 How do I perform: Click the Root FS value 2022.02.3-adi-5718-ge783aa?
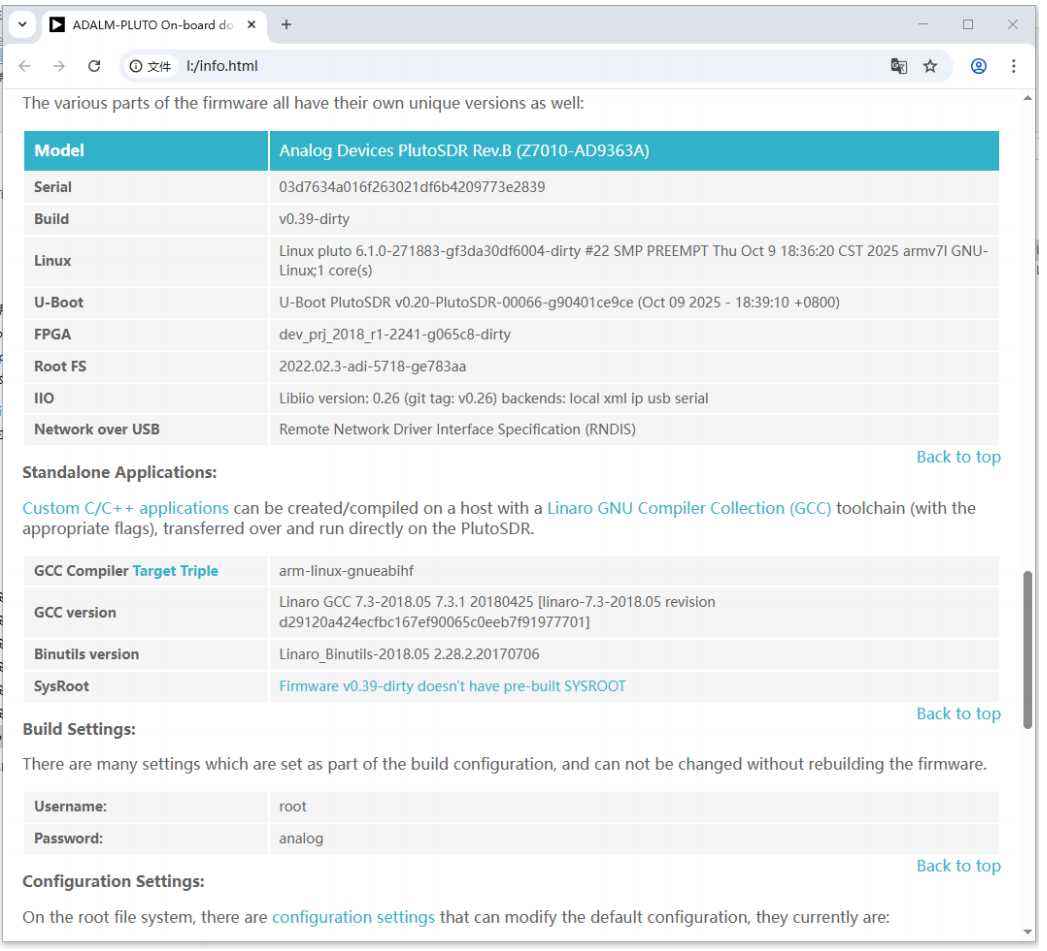point(373,367)
